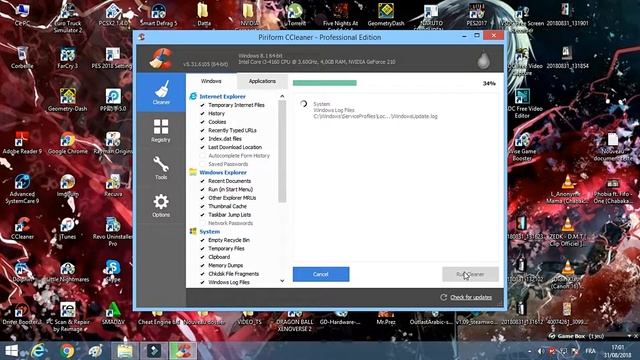640x360 pixels.
Task: Click Check for updates link
Action: click(x=471, y=297)
